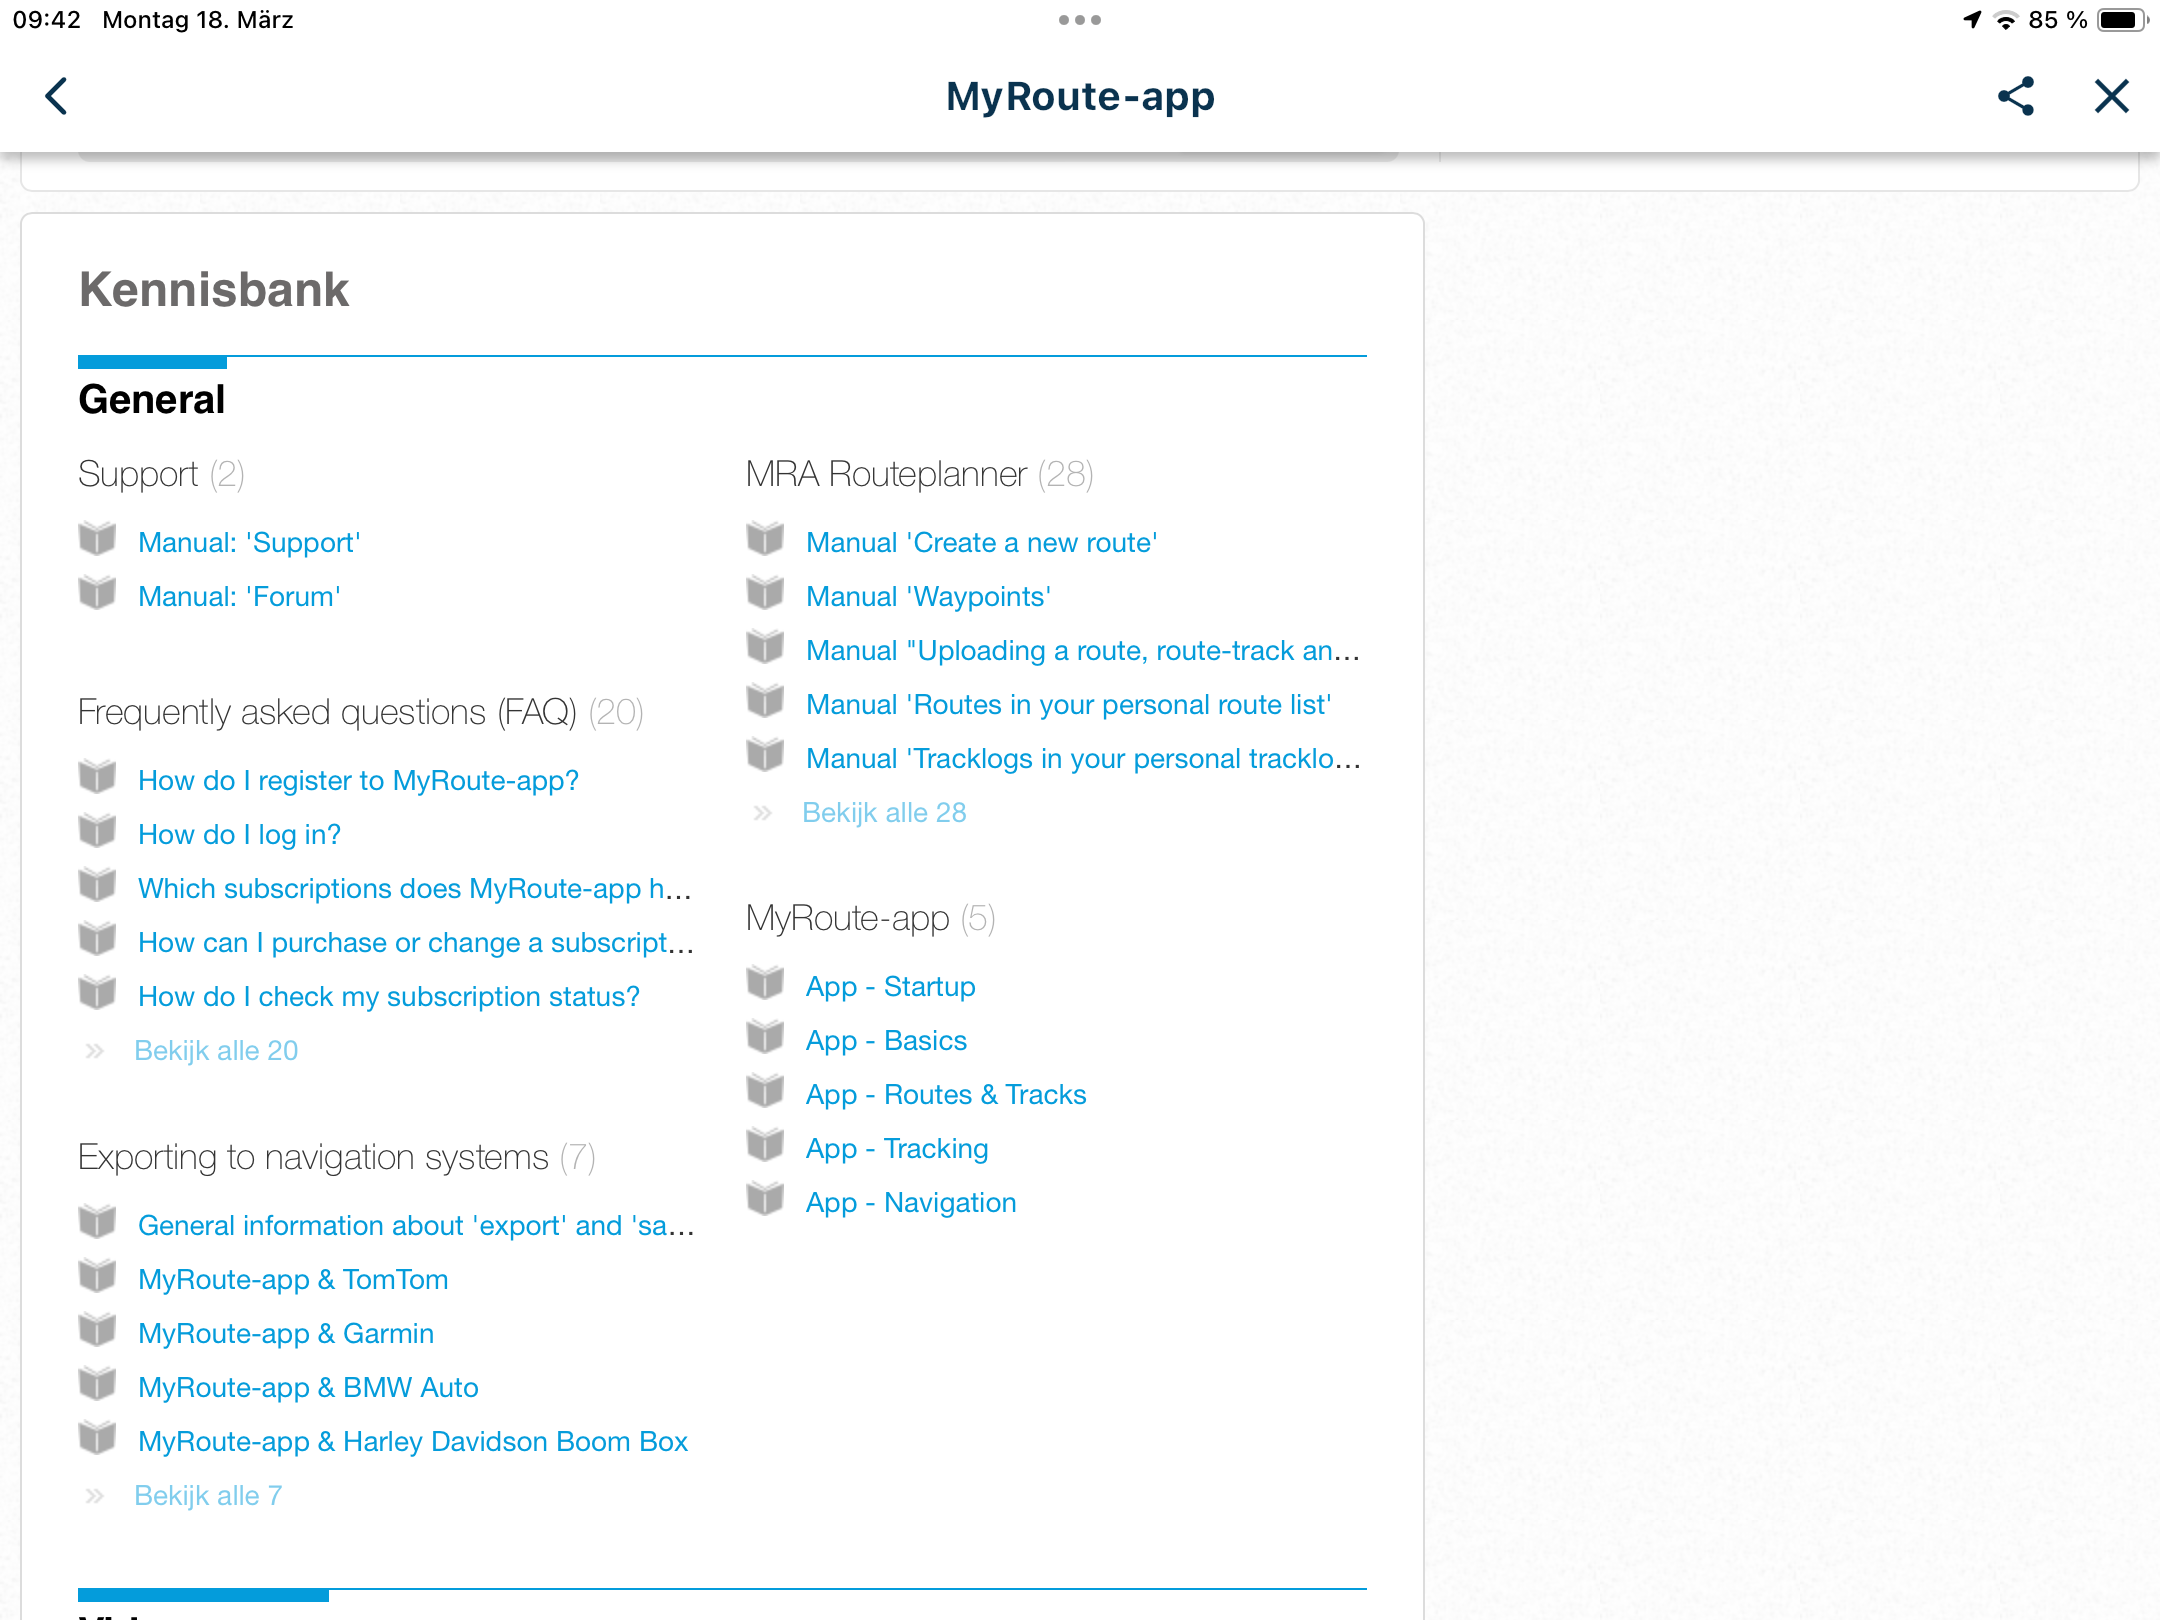Click book icon beside App - Tracking

(765, 1145)
